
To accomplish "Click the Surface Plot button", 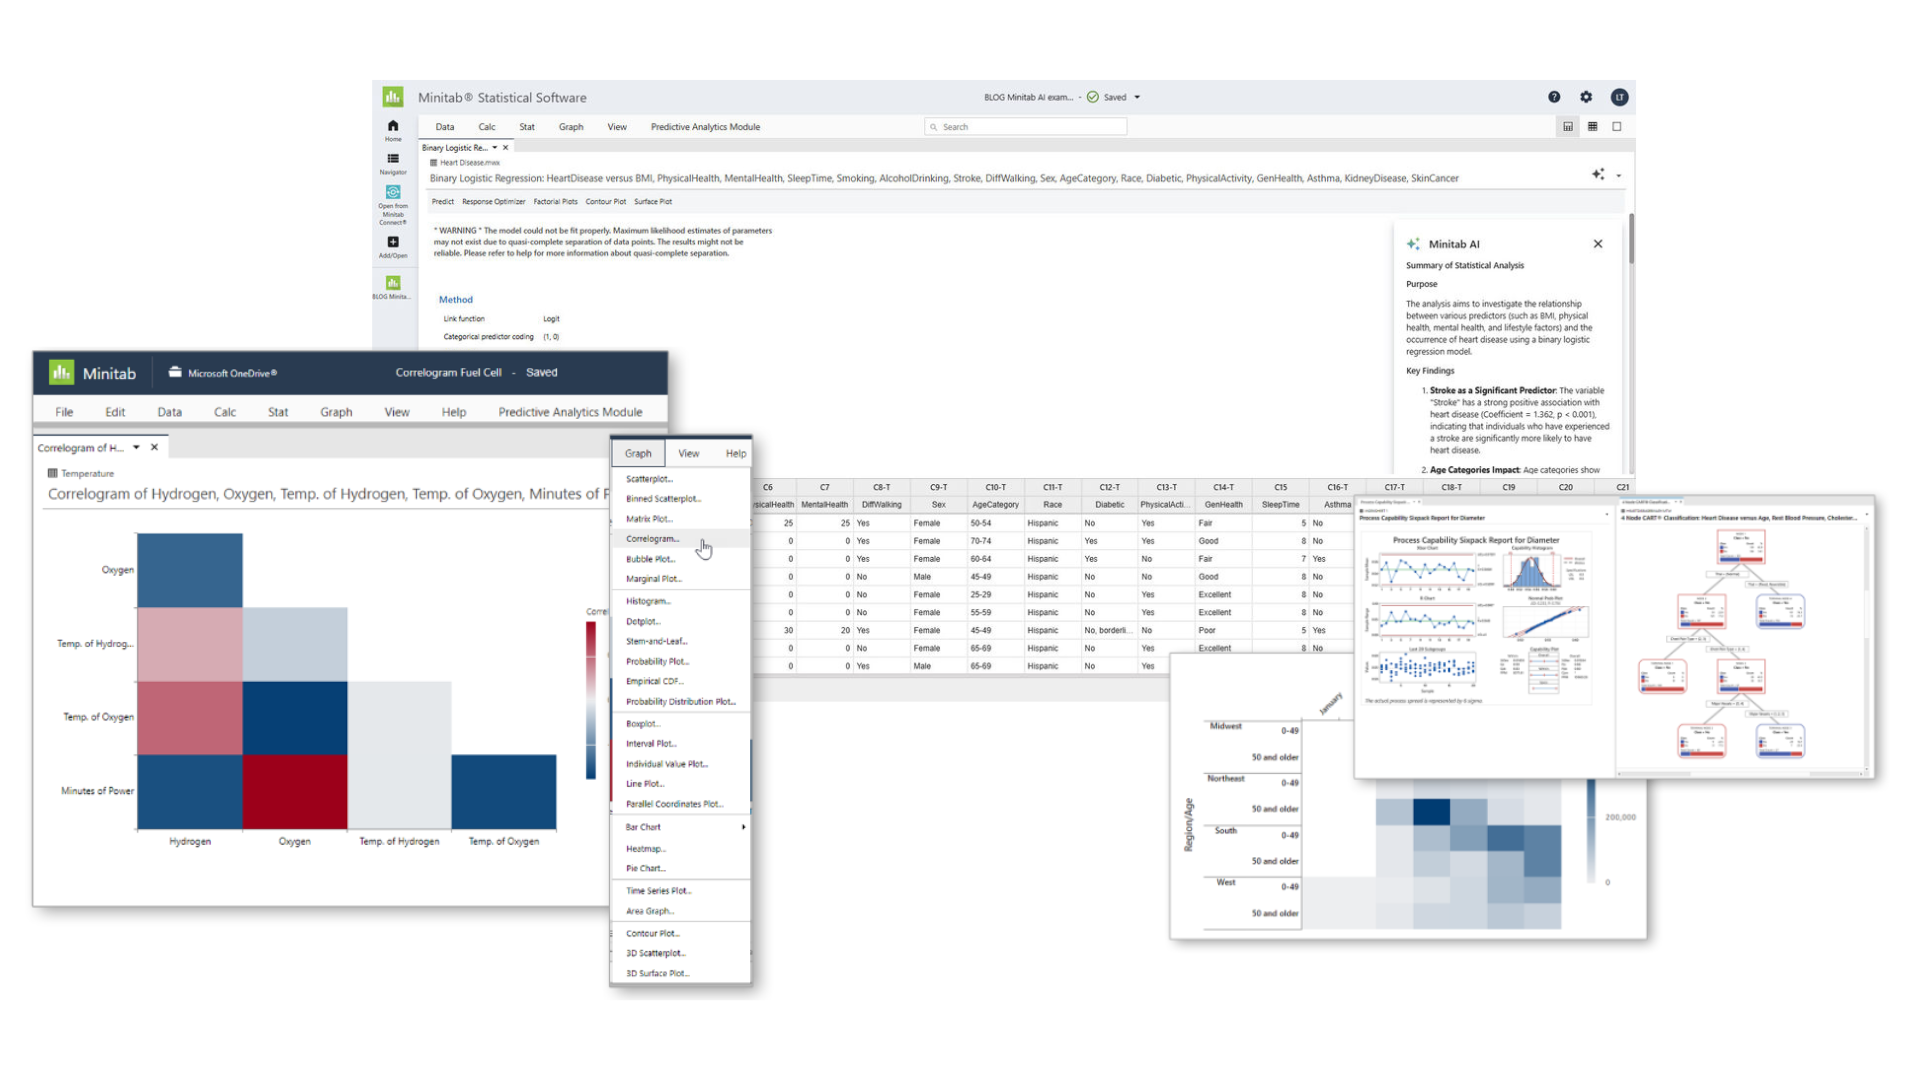I will coord(652,201).
